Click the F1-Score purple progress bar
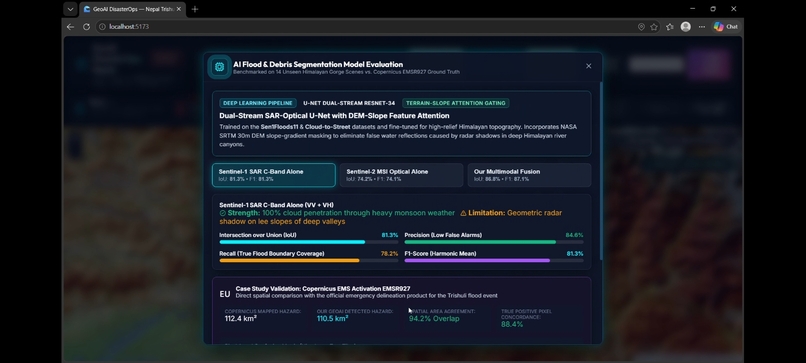This screenshot has width=806, height=363. point(494,261)
